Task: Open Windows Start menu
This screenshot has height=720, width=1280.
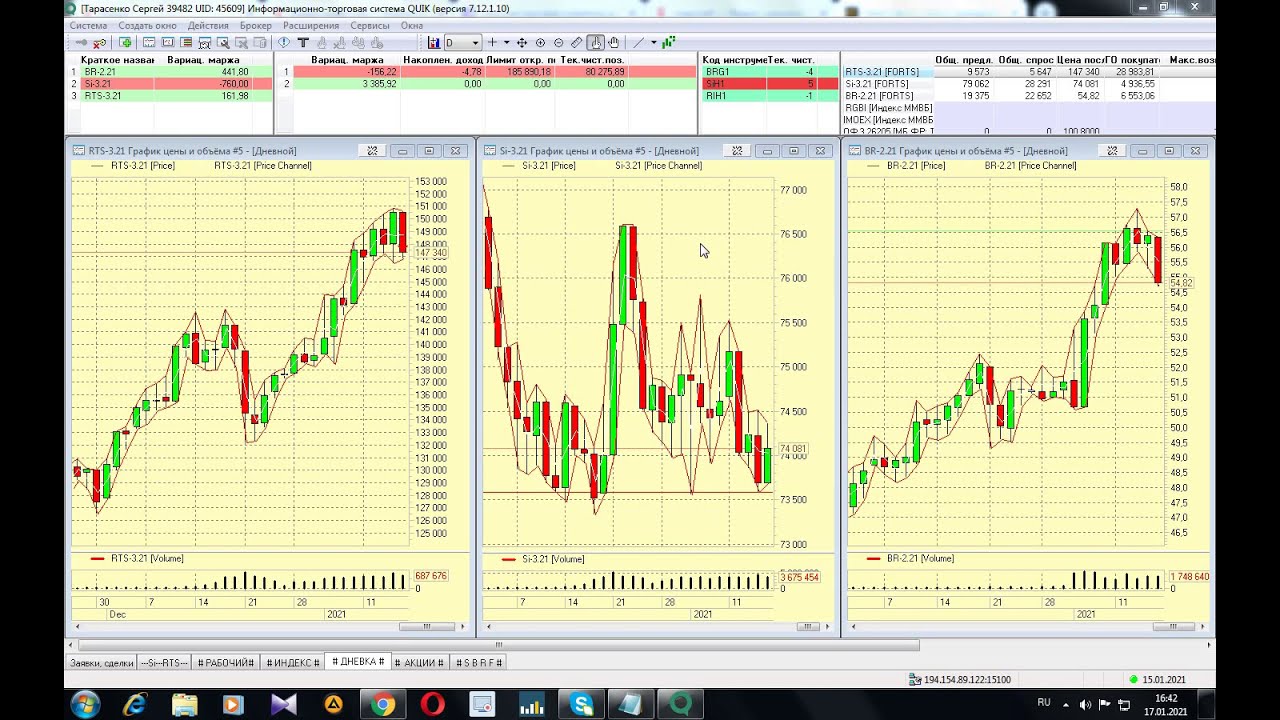Action: pos(85,705)
